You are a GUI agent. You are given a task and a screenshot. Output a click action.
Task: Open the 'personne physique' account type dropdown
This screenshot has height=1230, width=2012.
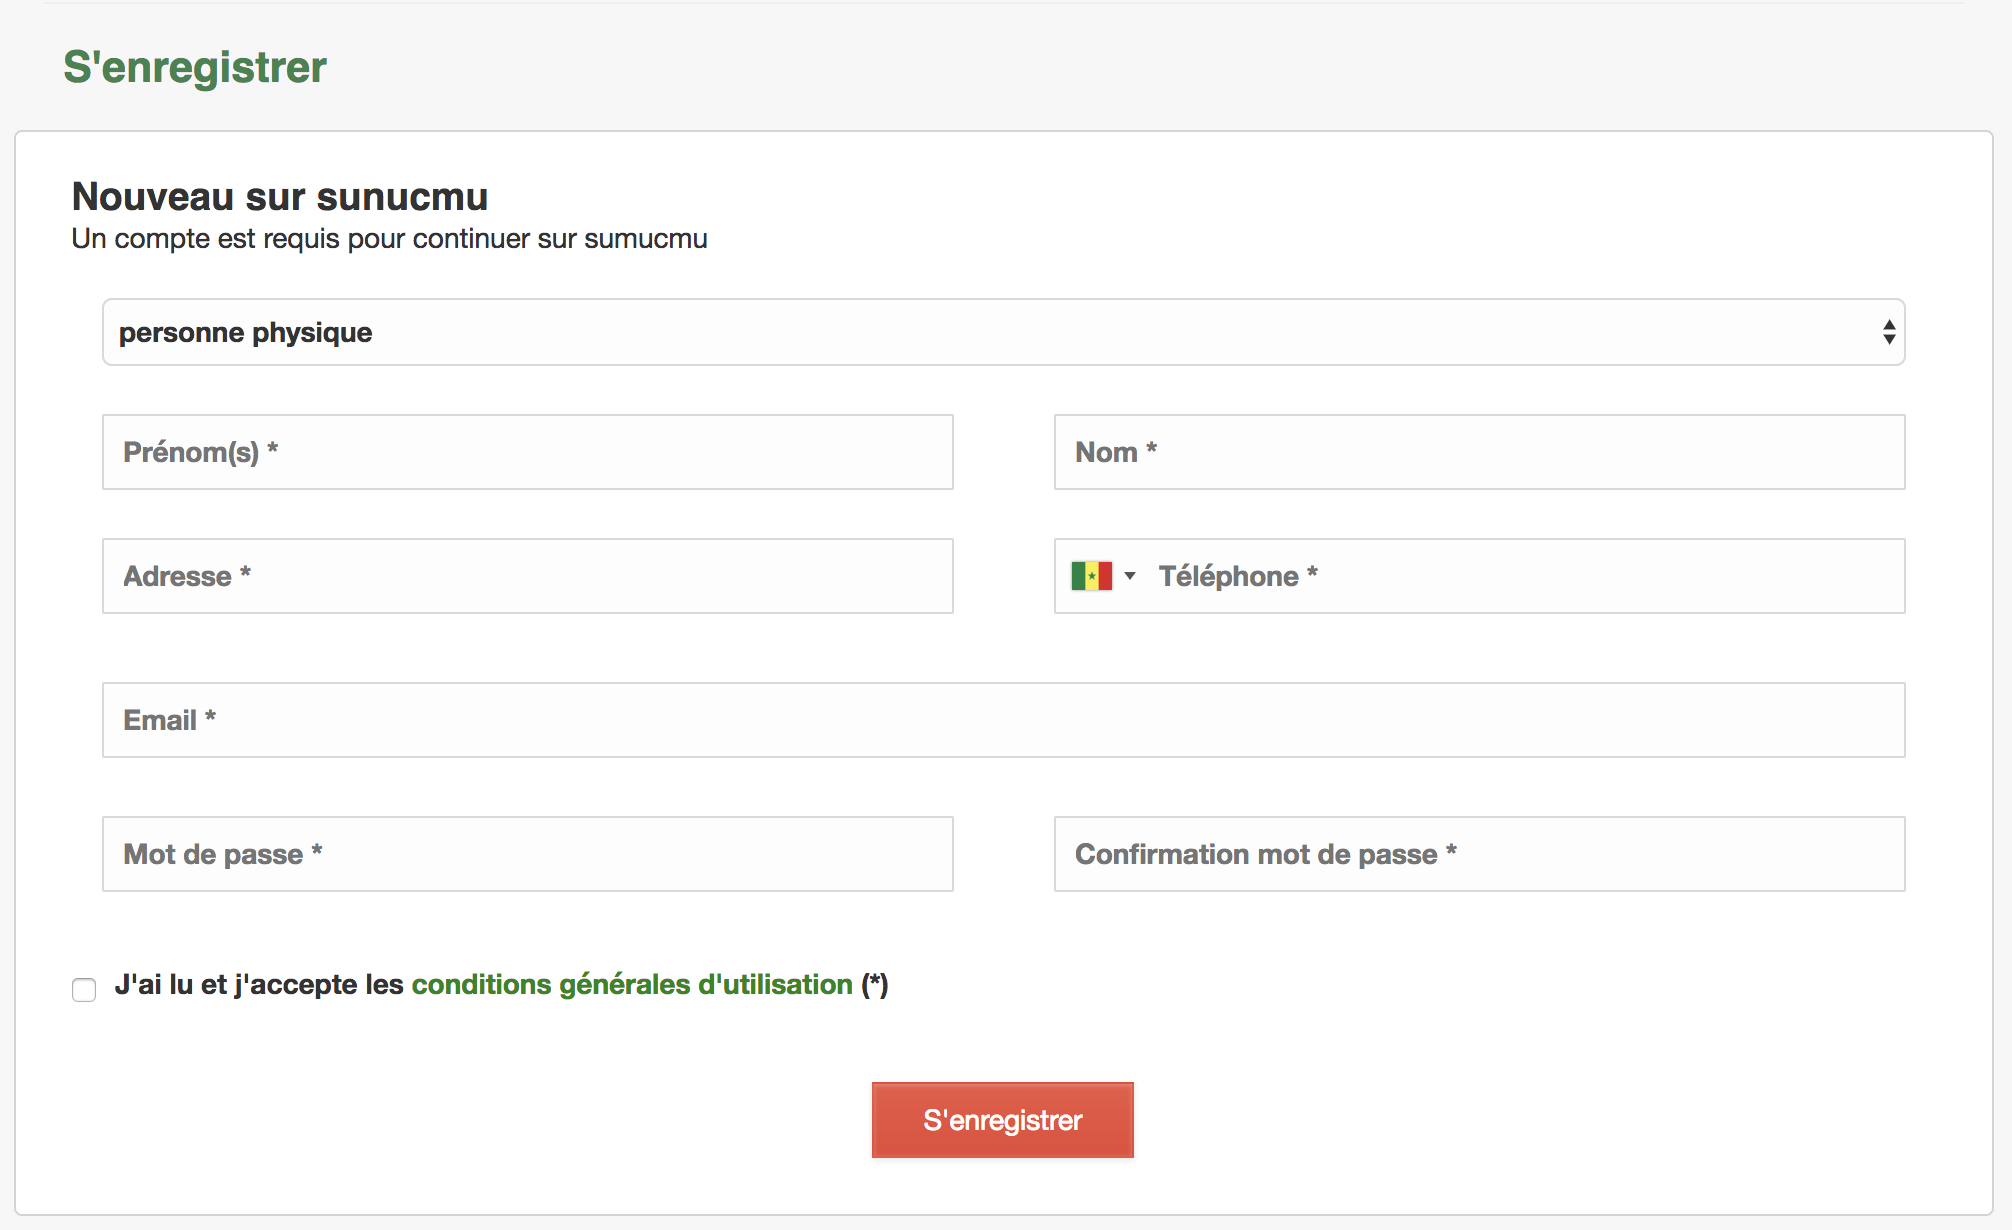point(1002,332)
